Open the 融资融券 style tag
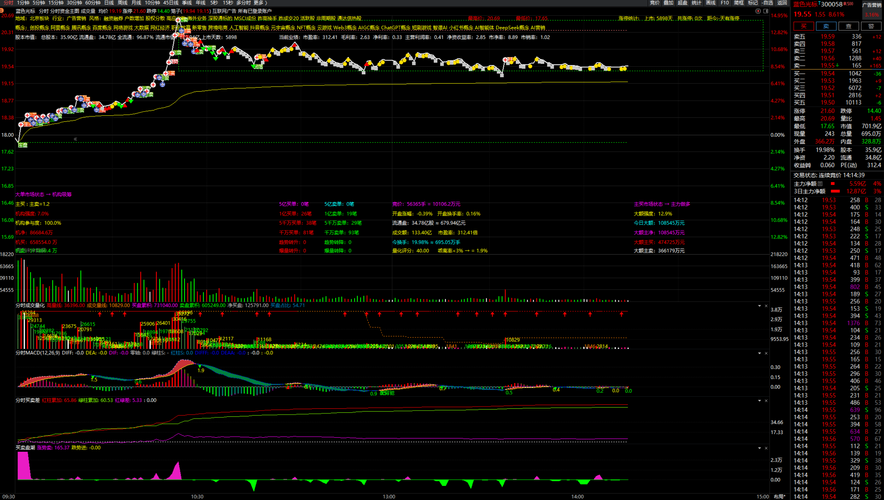Image resolution: width=884 pixels, height=500 pixels. (113, 19)
